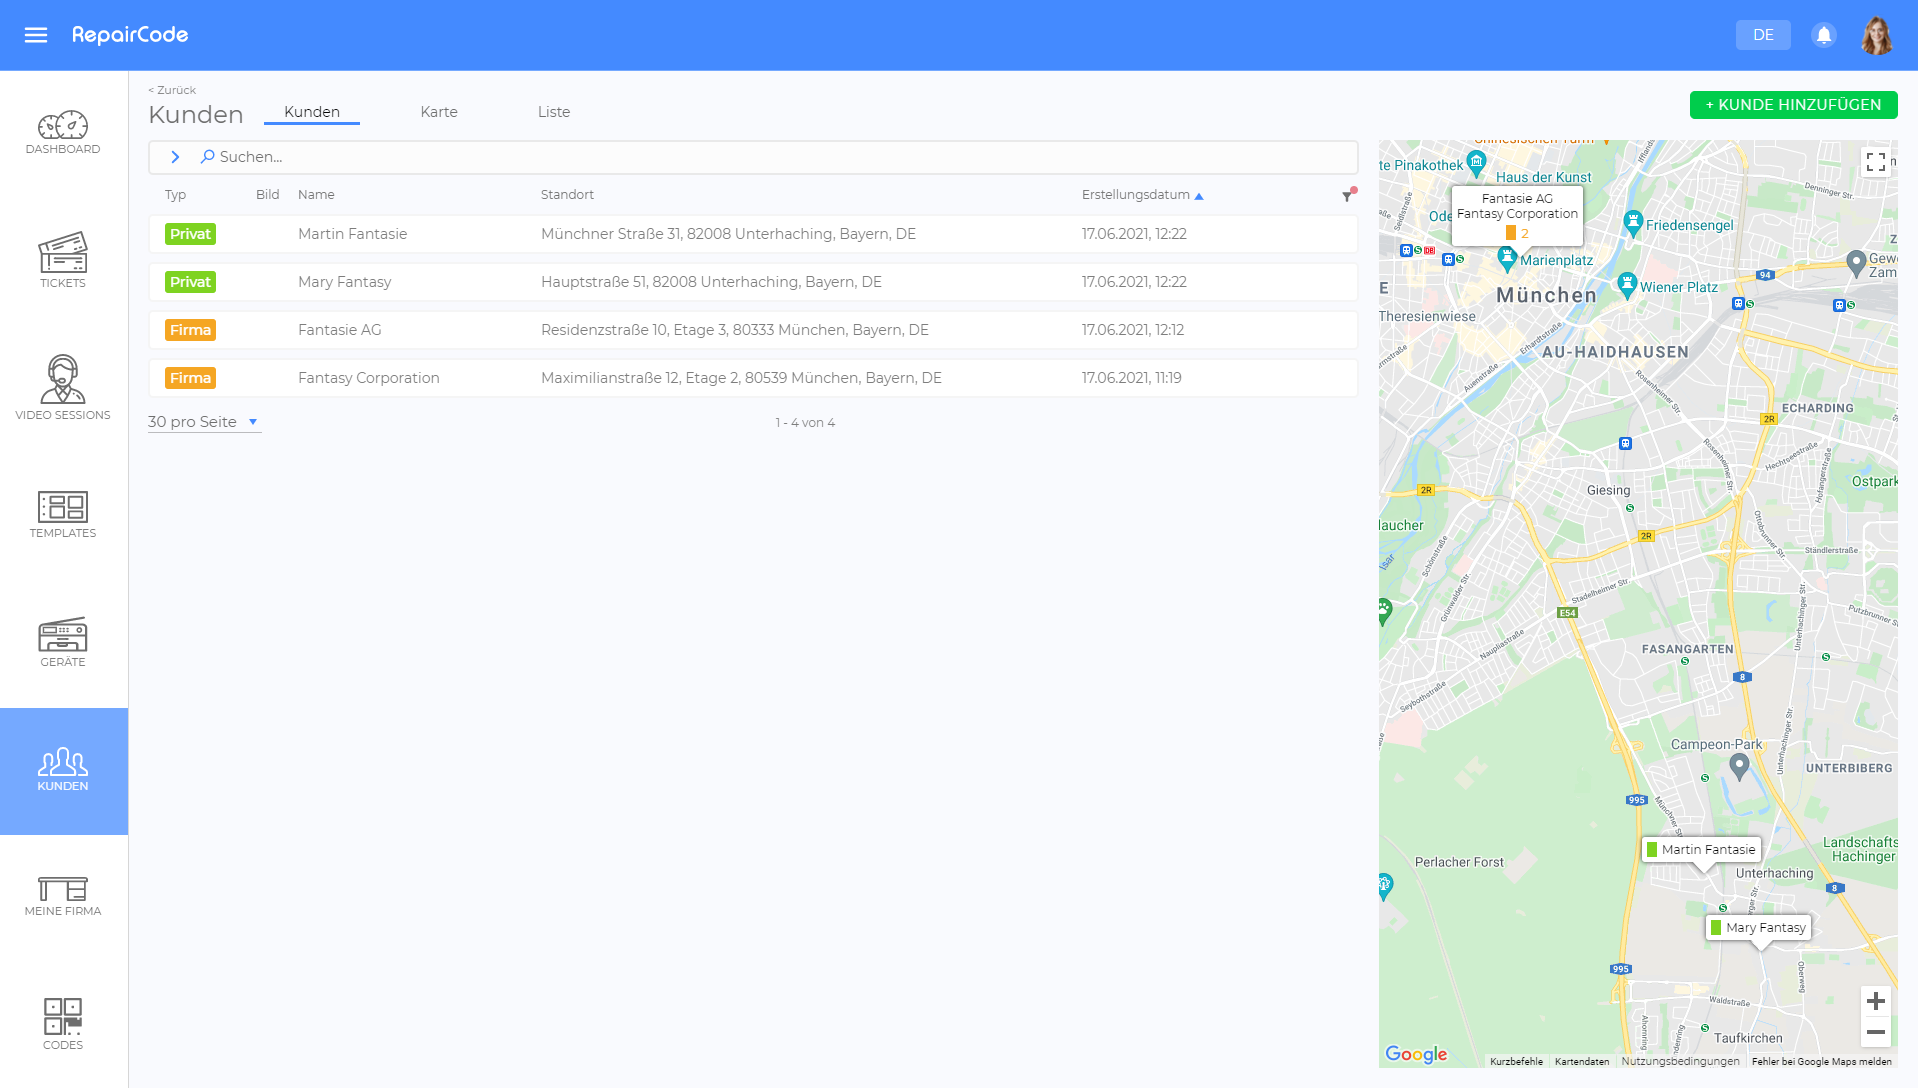The height and width of the screenshot is (1088, 1918).
Task: Toggle fullscreen mode on the map
Action: point(1877,162)
